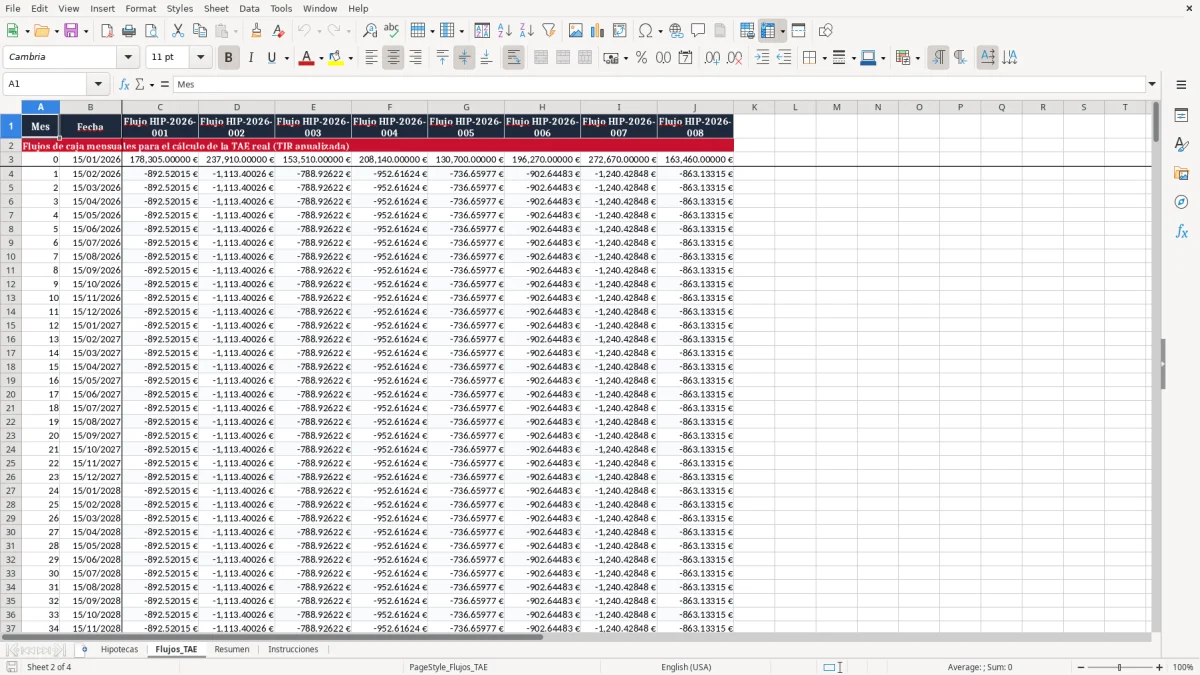Open the Paste options dropdown arrow
Screen dimensions: 1200x675
click(236, 31)
